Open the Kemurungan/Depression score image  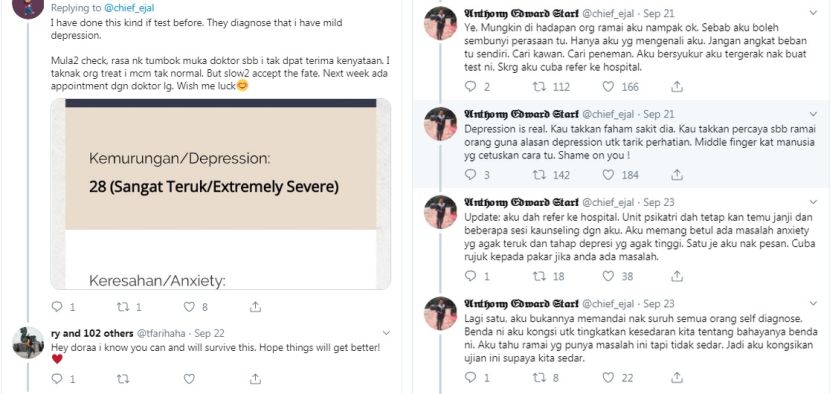[221, 194]
